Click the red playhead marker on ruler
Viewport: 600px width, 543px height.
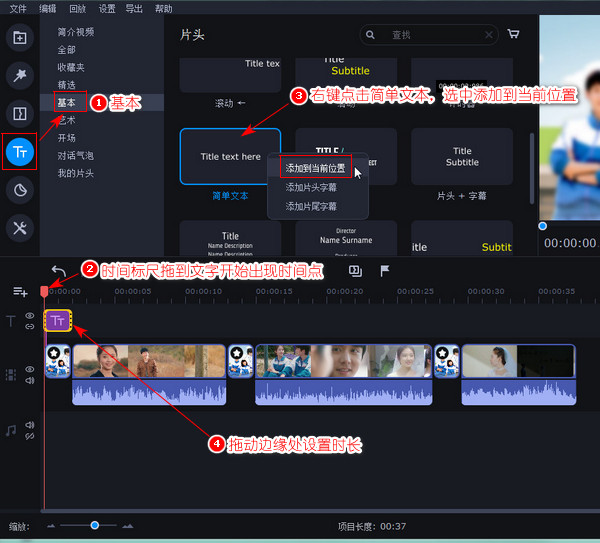[44, 291]
